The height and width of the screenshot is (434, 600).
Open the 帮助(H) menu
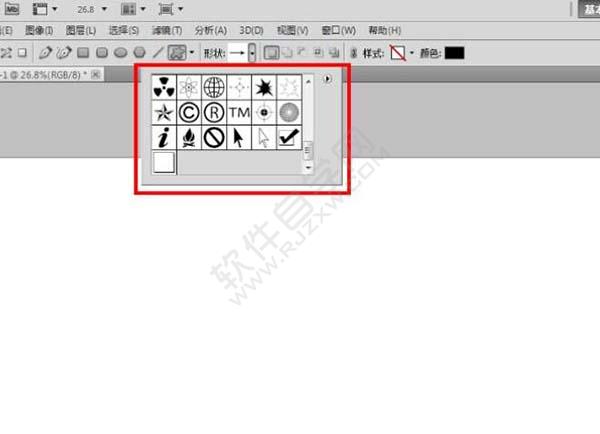(x=385, y=30)
